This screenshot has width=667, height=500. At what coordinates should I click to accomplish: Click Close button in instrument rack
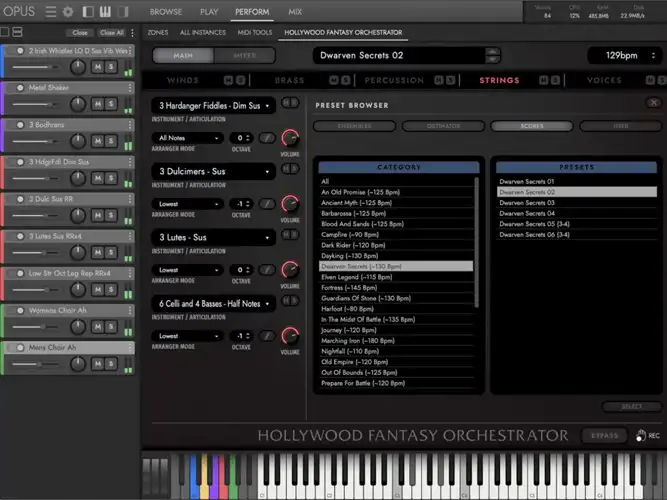click(80, 33)
